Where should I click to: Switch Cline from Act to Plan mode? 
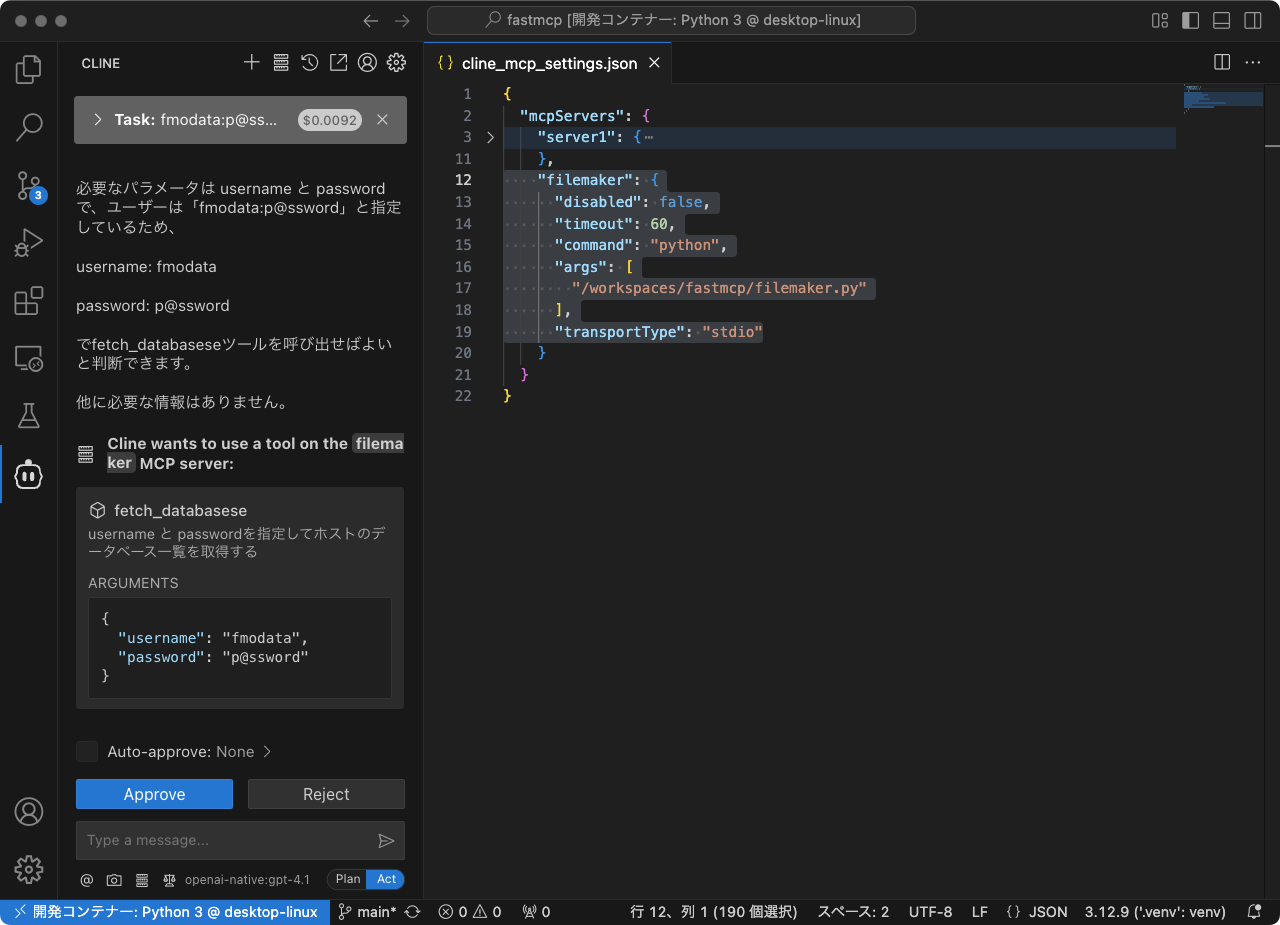click(347, 879)
